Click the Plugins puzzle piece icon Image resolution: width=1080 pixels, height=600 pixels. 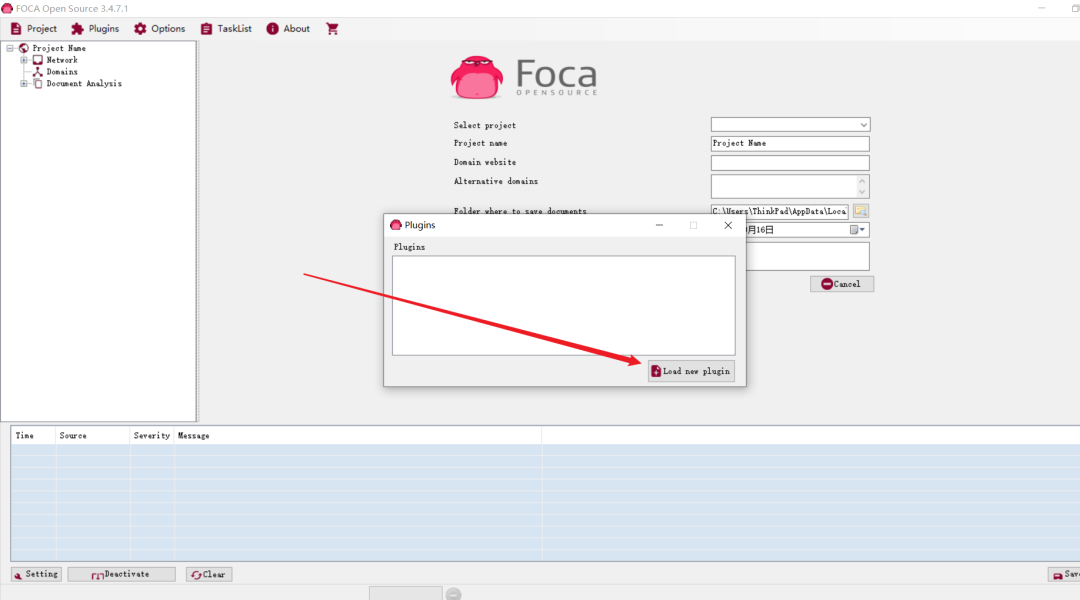77,29
